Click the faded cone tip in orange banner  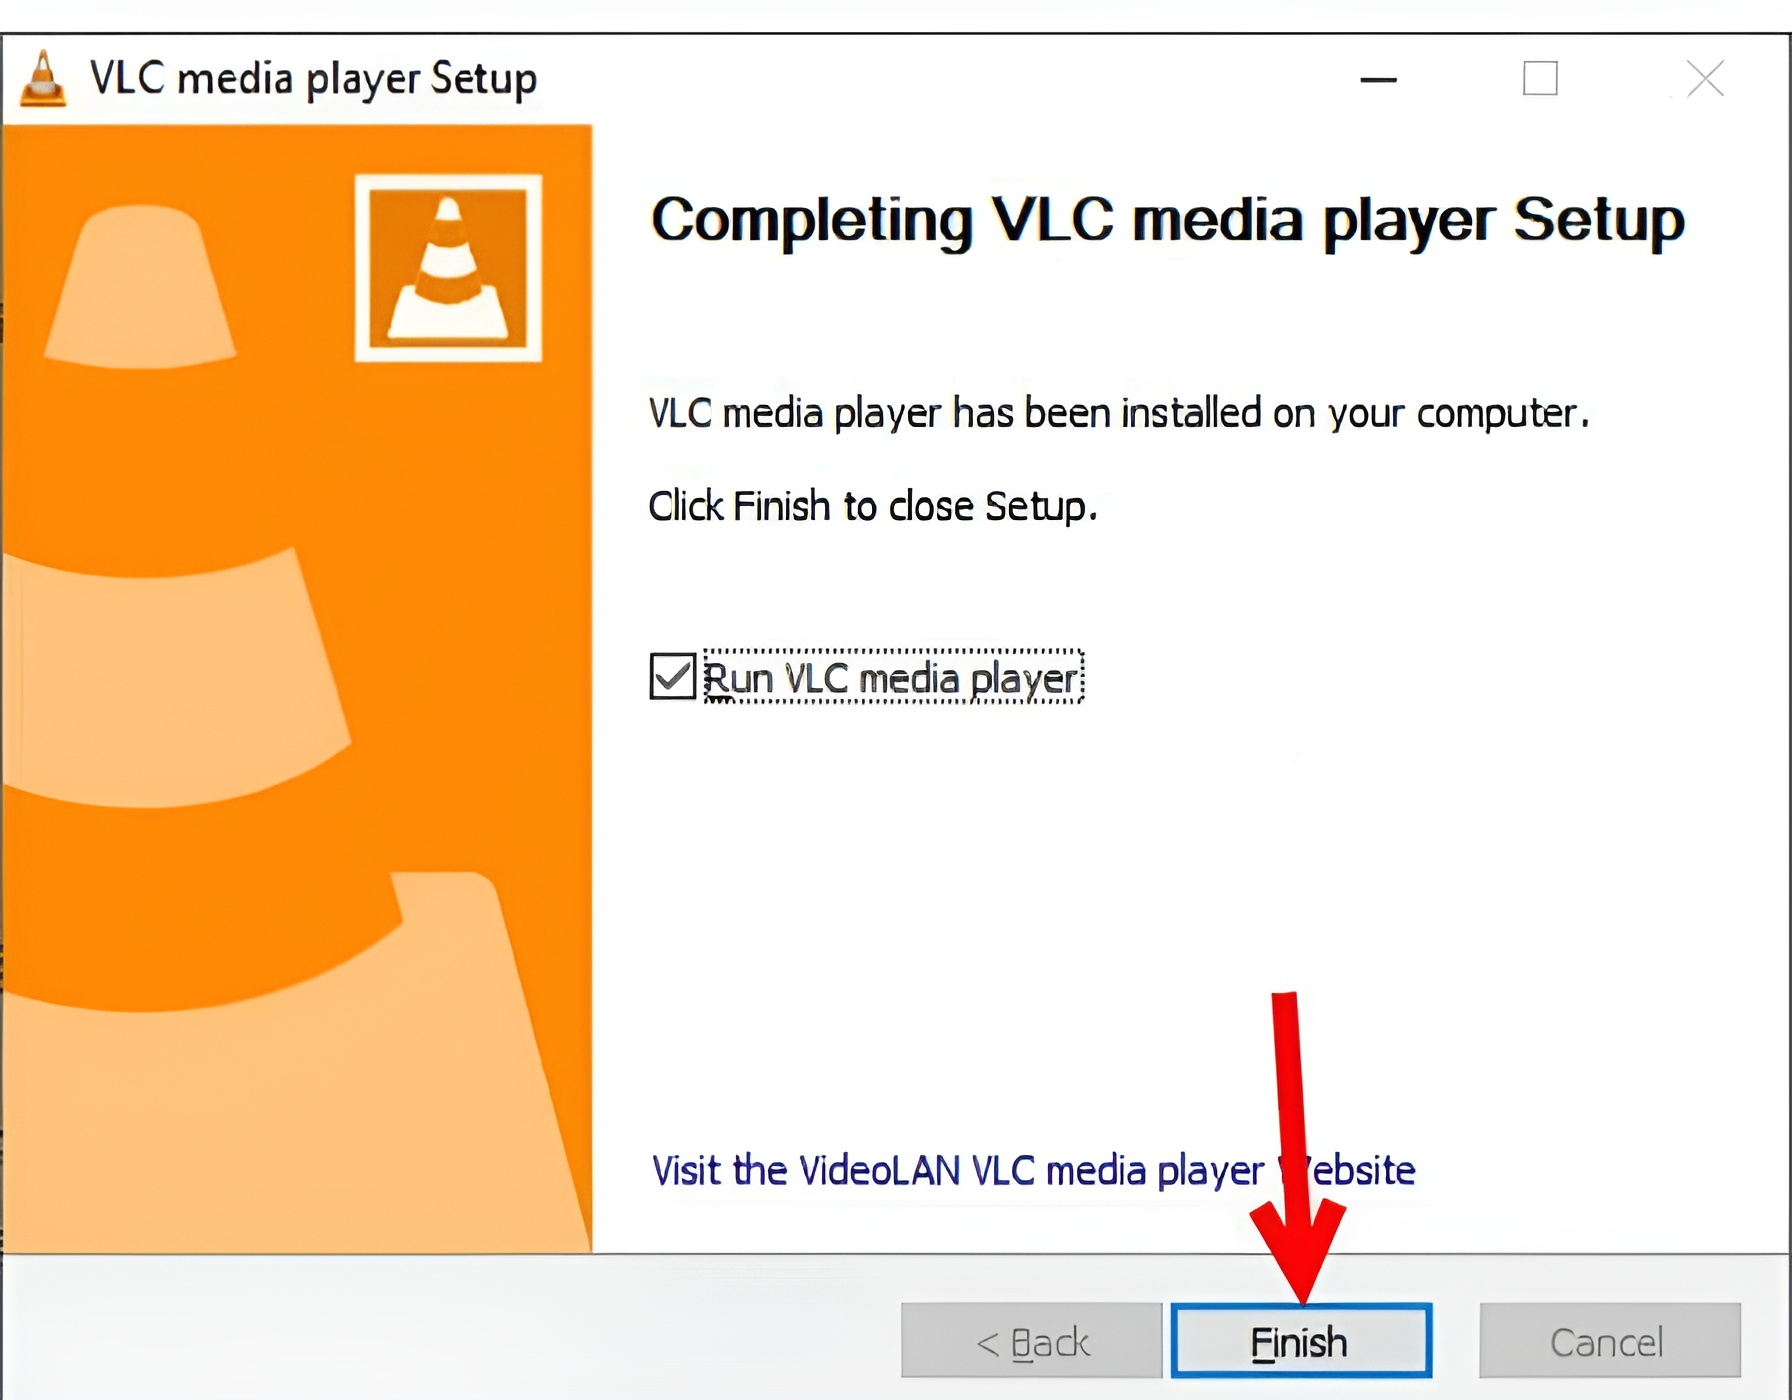tap(140, 288)
